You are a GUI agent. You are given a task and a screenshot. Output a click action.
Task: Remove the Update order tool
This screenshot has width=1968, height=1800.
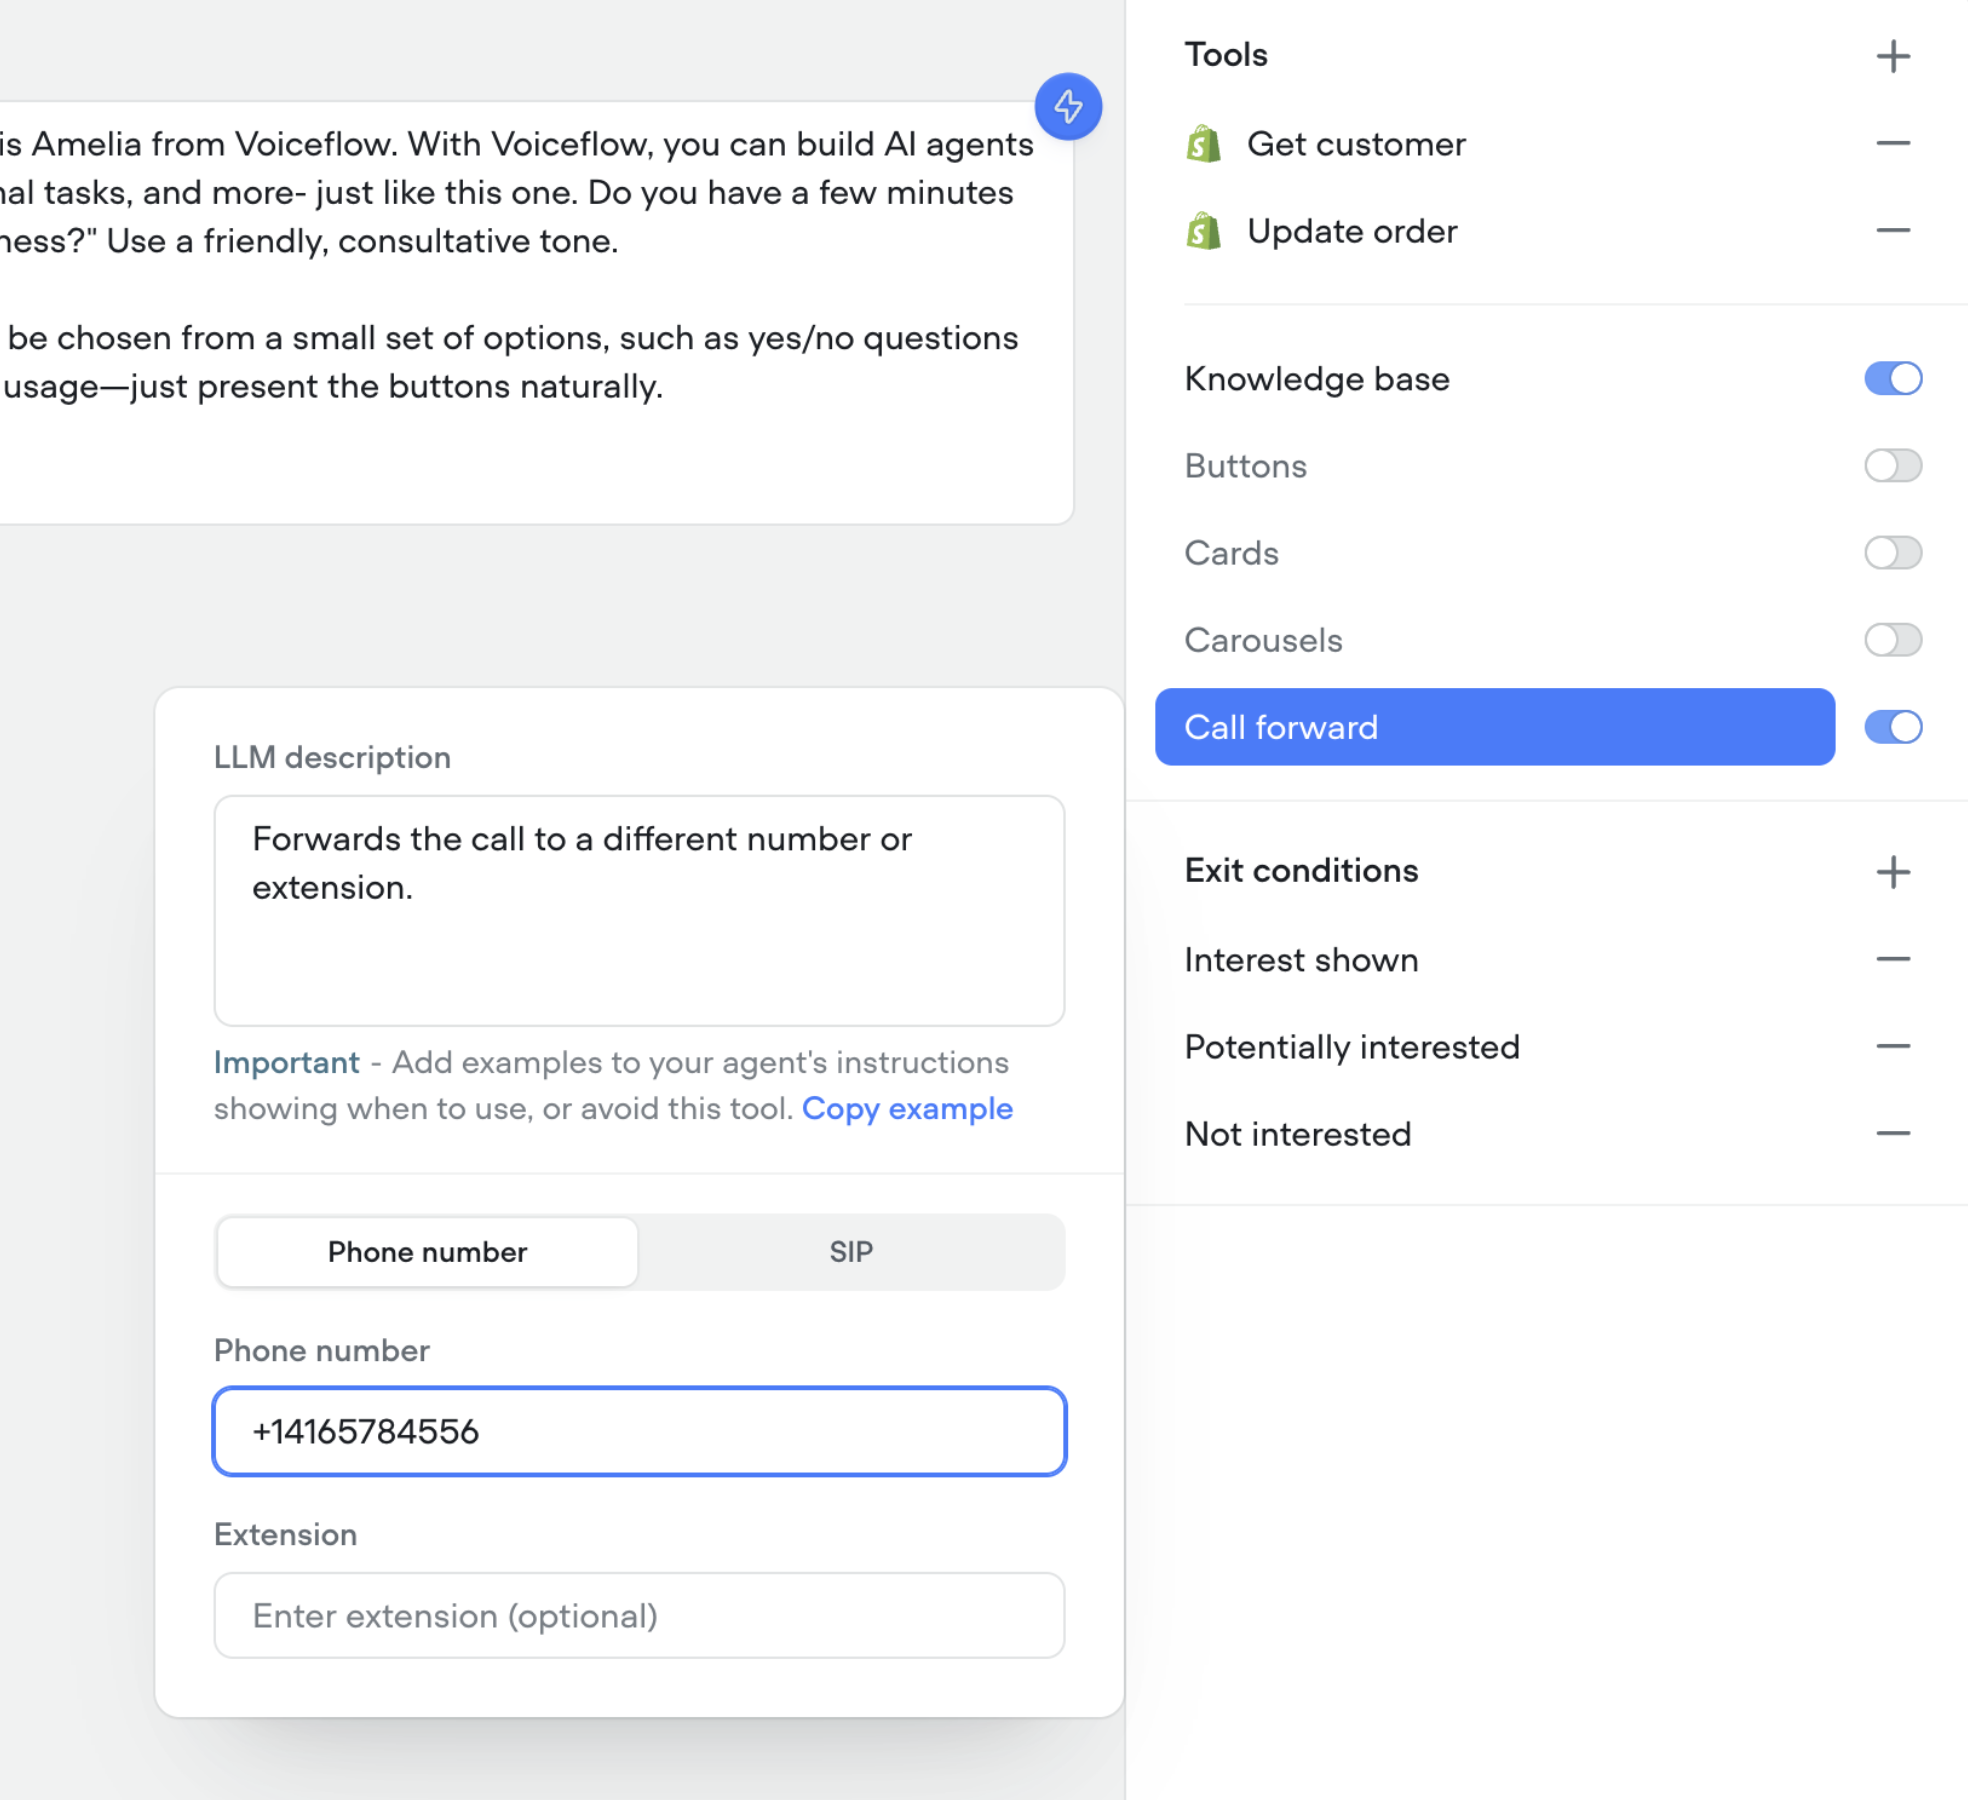[x=1893, y=231]
